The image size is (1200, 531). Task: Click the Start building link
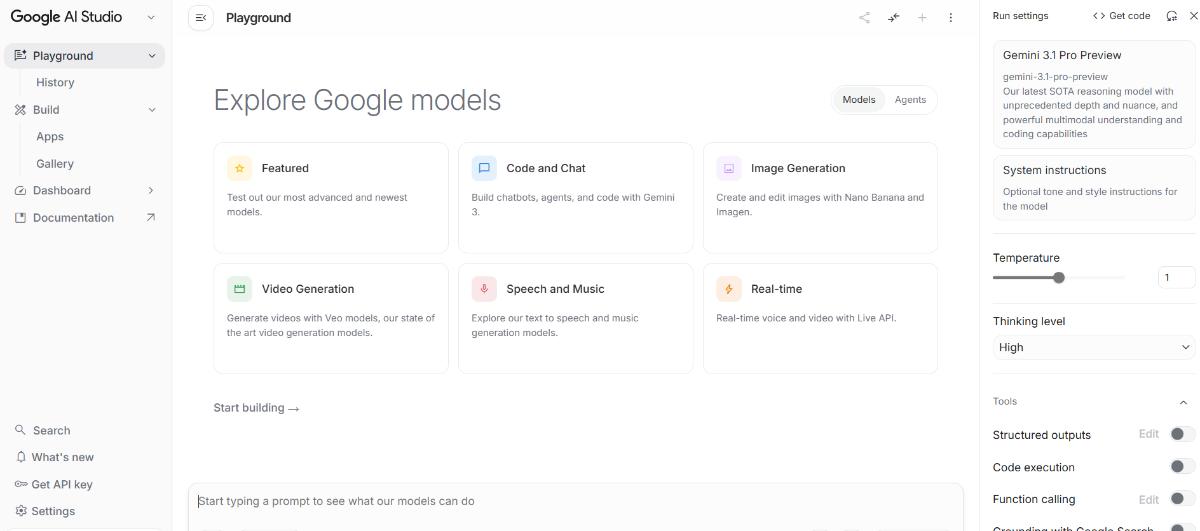tap(256, 408)
